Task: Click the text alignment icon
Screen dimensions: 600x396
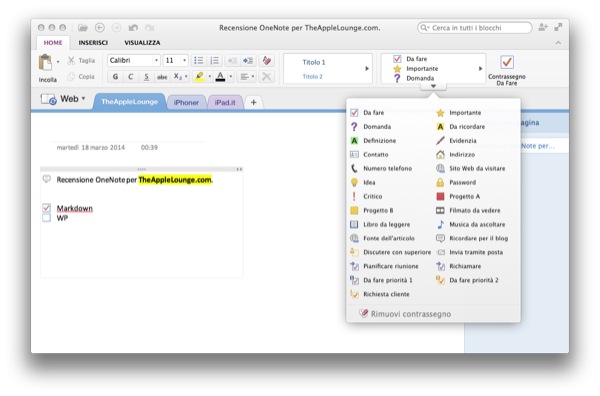Action: pyautogui.click(x=244, y=77)
